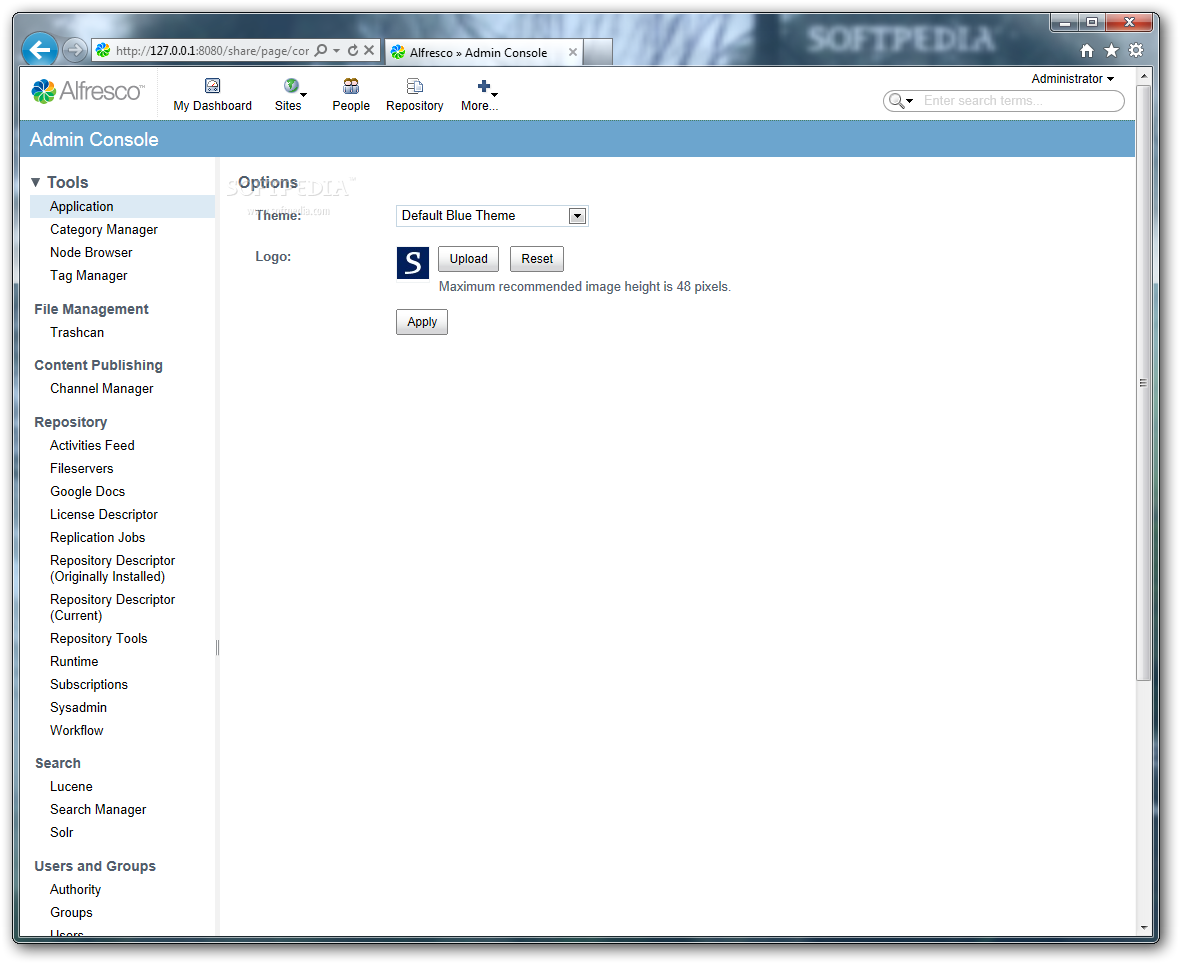Open Authority under Users and Groups
This screenshot has height=964, width=1180.
point(75,889)
